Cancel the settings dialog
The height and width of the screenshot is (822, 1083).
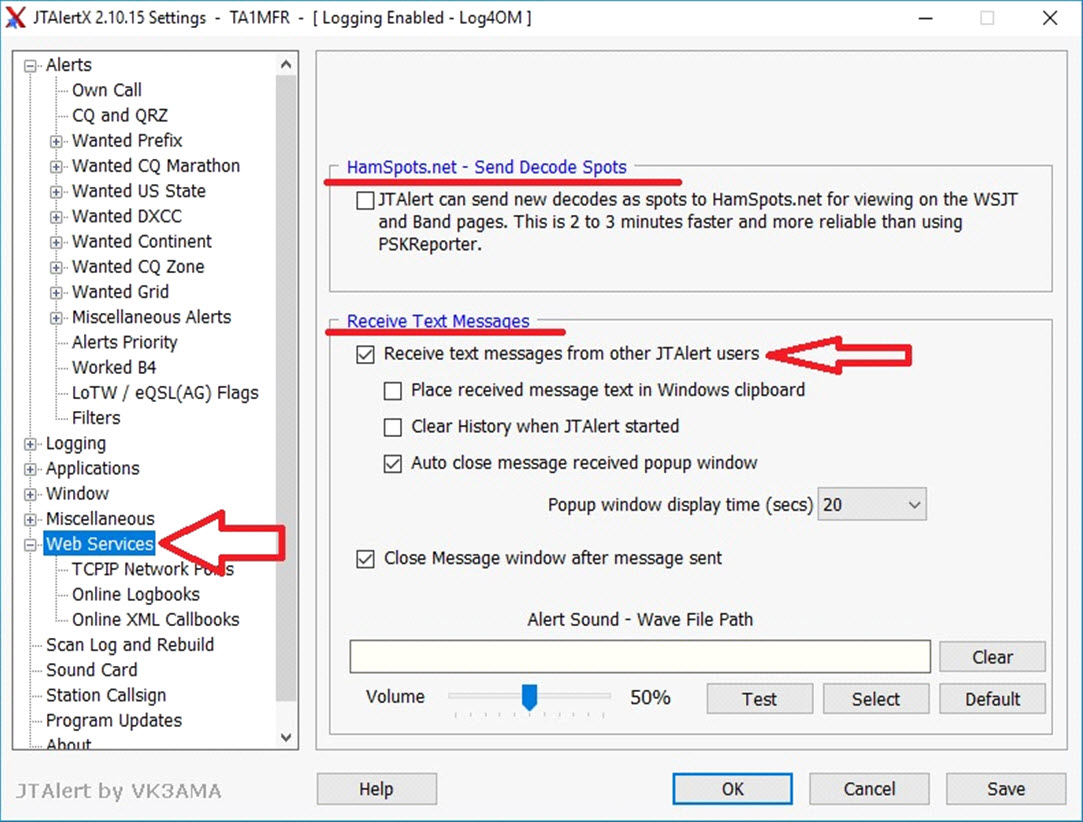[x=869, y=789]
